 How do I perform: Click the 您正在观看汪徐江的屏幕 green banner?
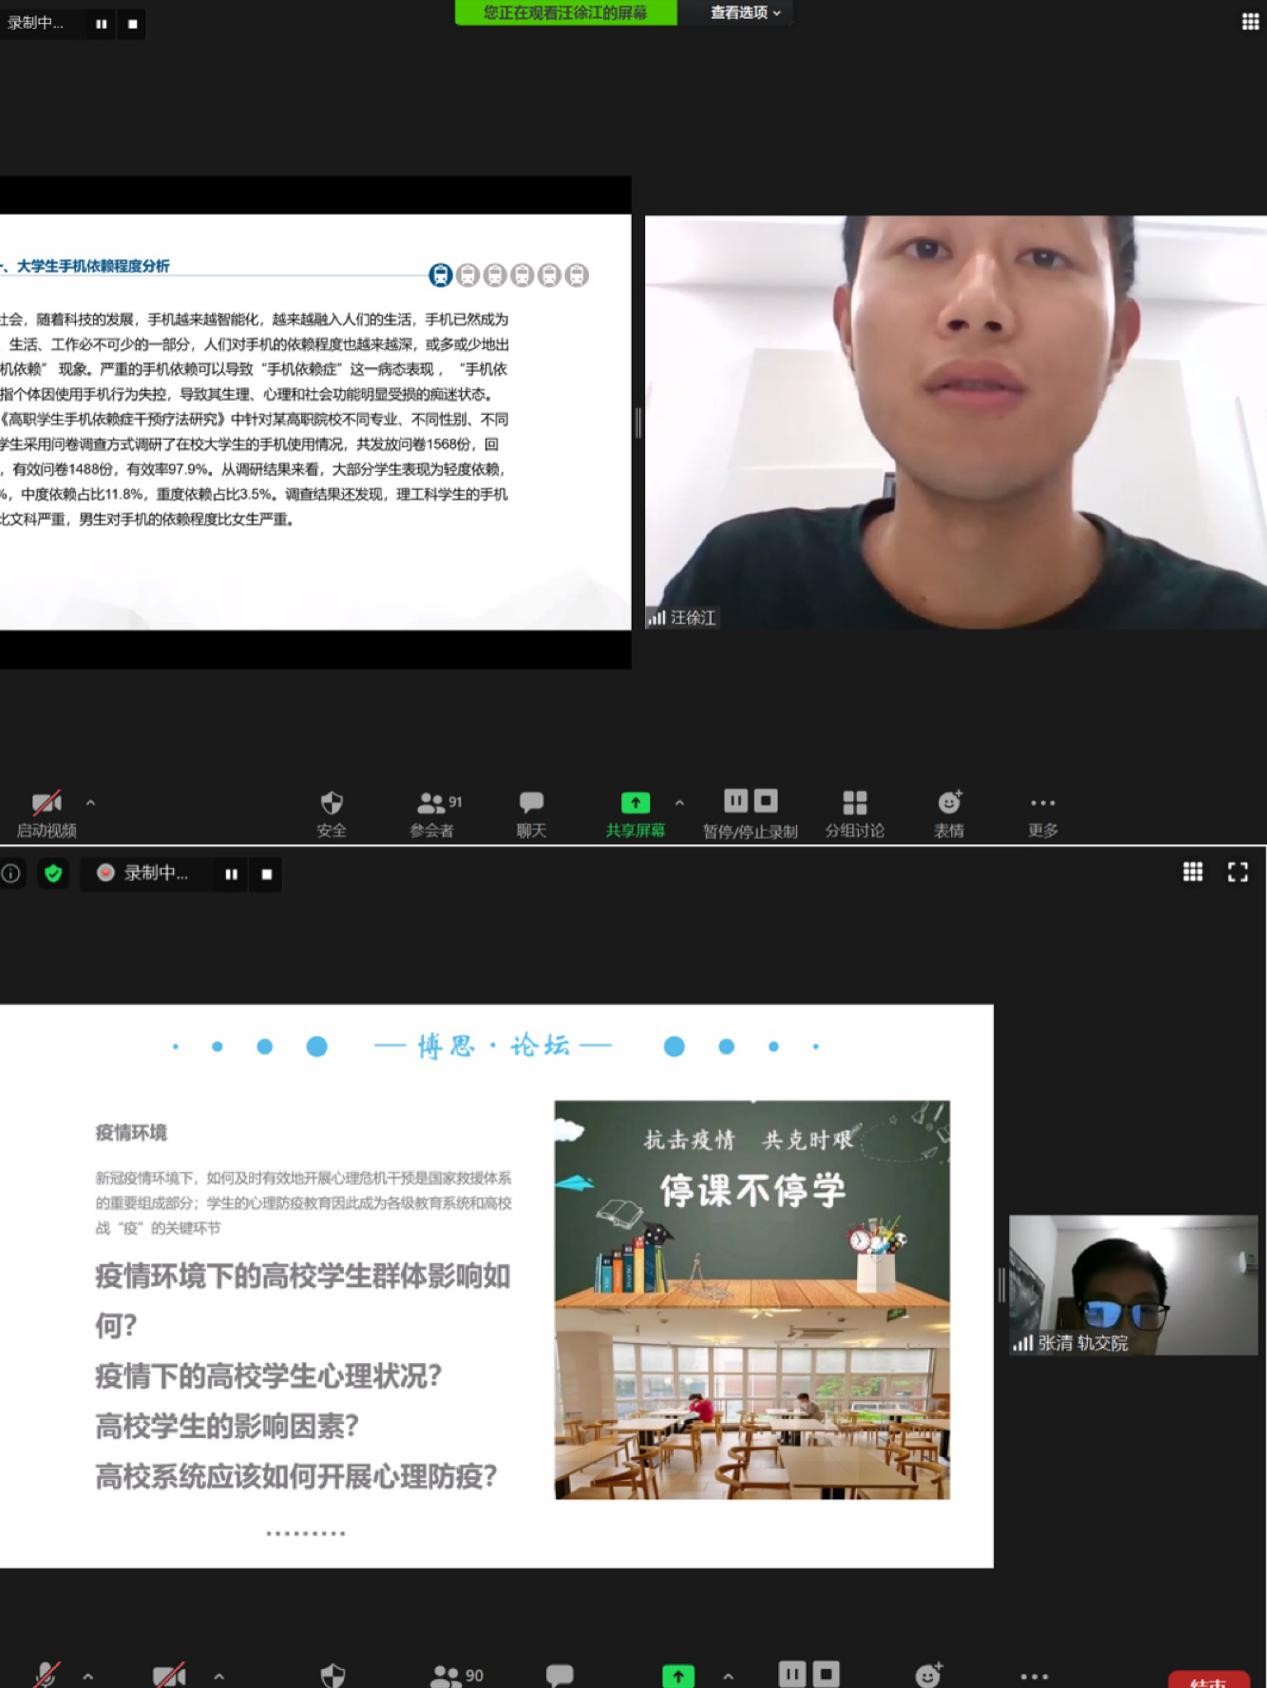(x=565, y=13)
